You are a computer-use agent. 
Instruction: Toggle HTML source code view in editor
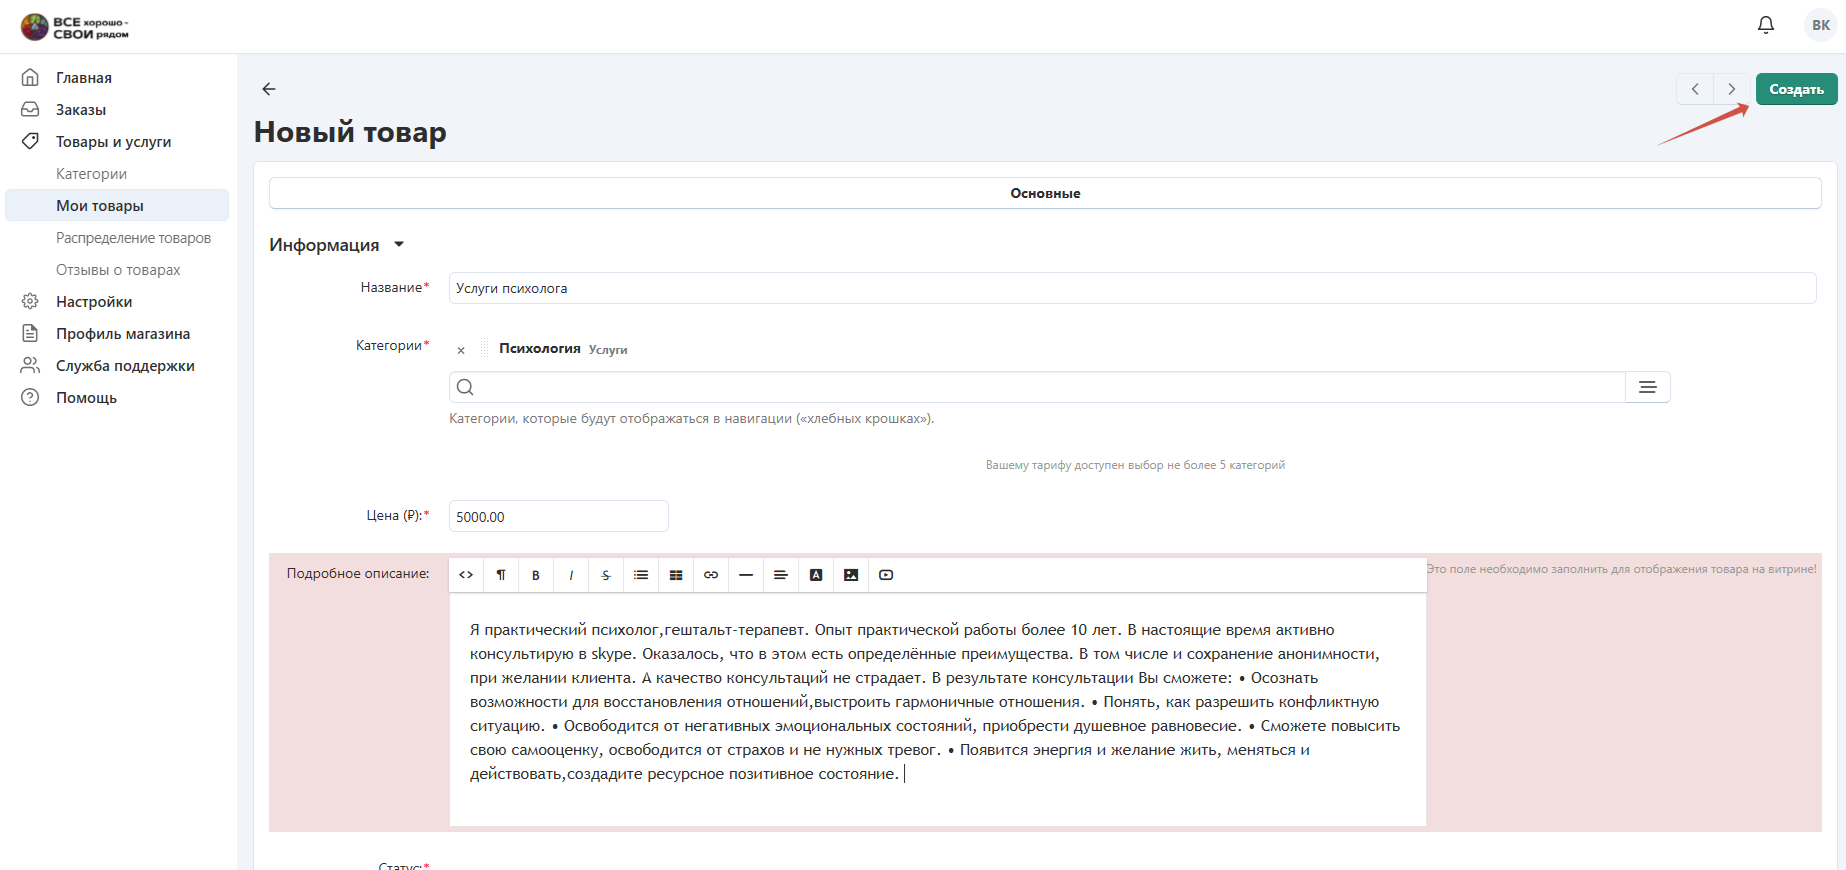tap(466, 575)
